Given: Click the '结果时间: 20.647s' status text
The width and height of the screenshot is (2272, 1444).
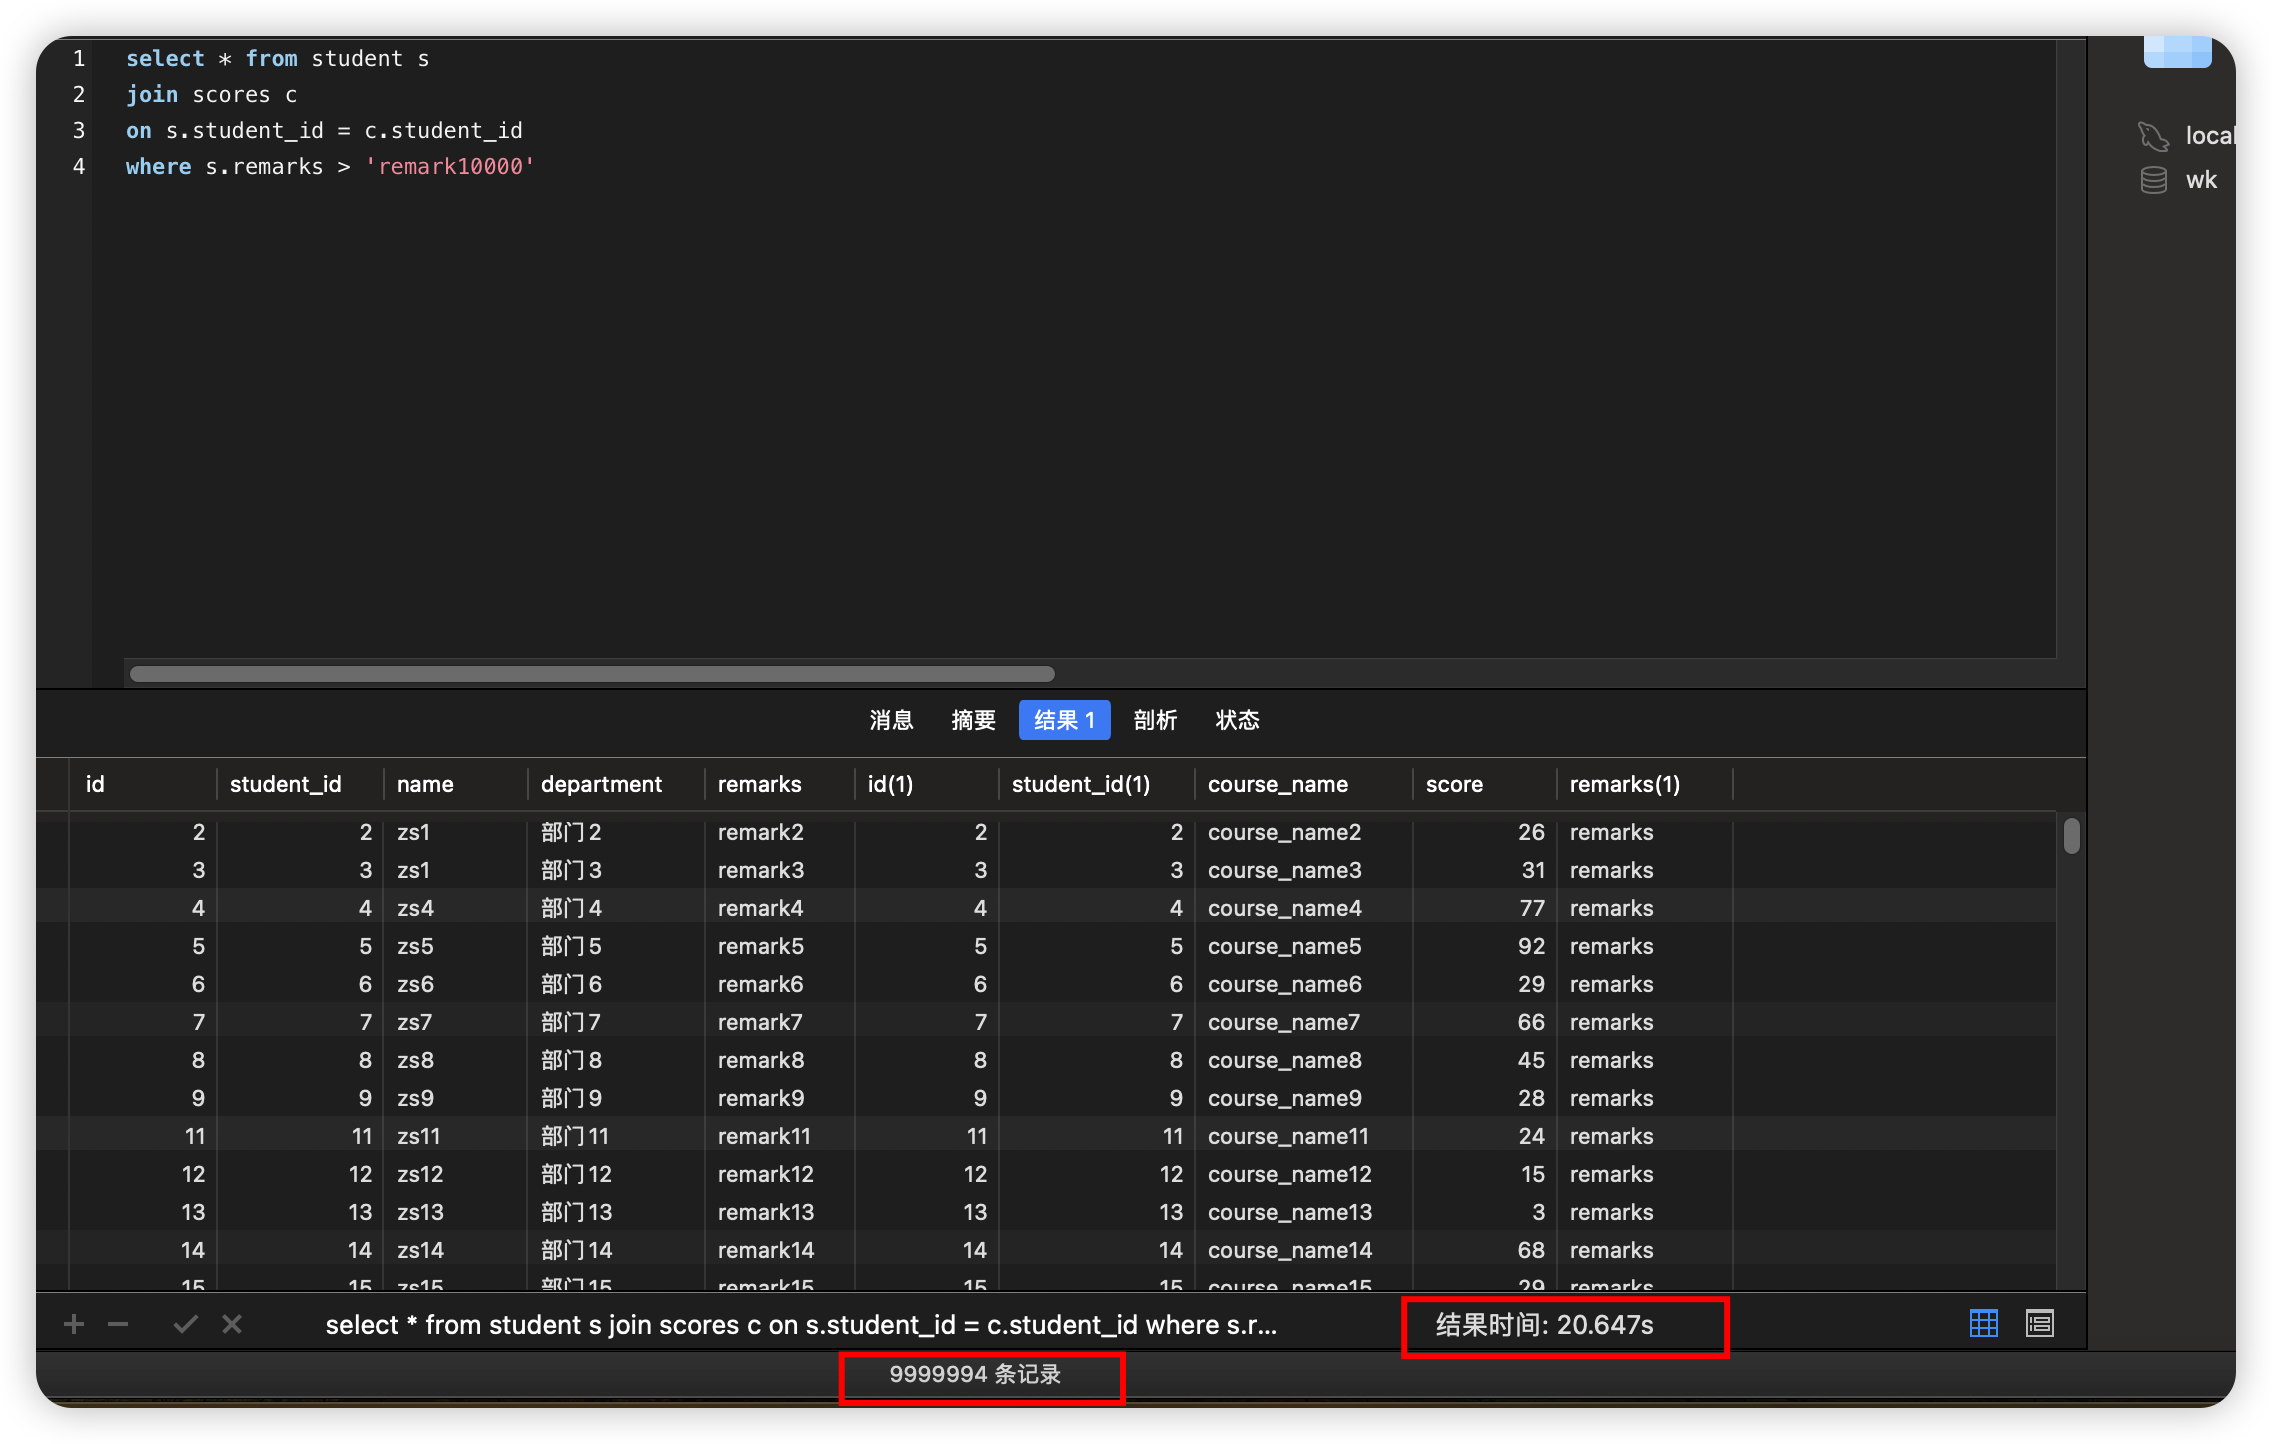Looking at the screenshot, I should point(1544,1325).
